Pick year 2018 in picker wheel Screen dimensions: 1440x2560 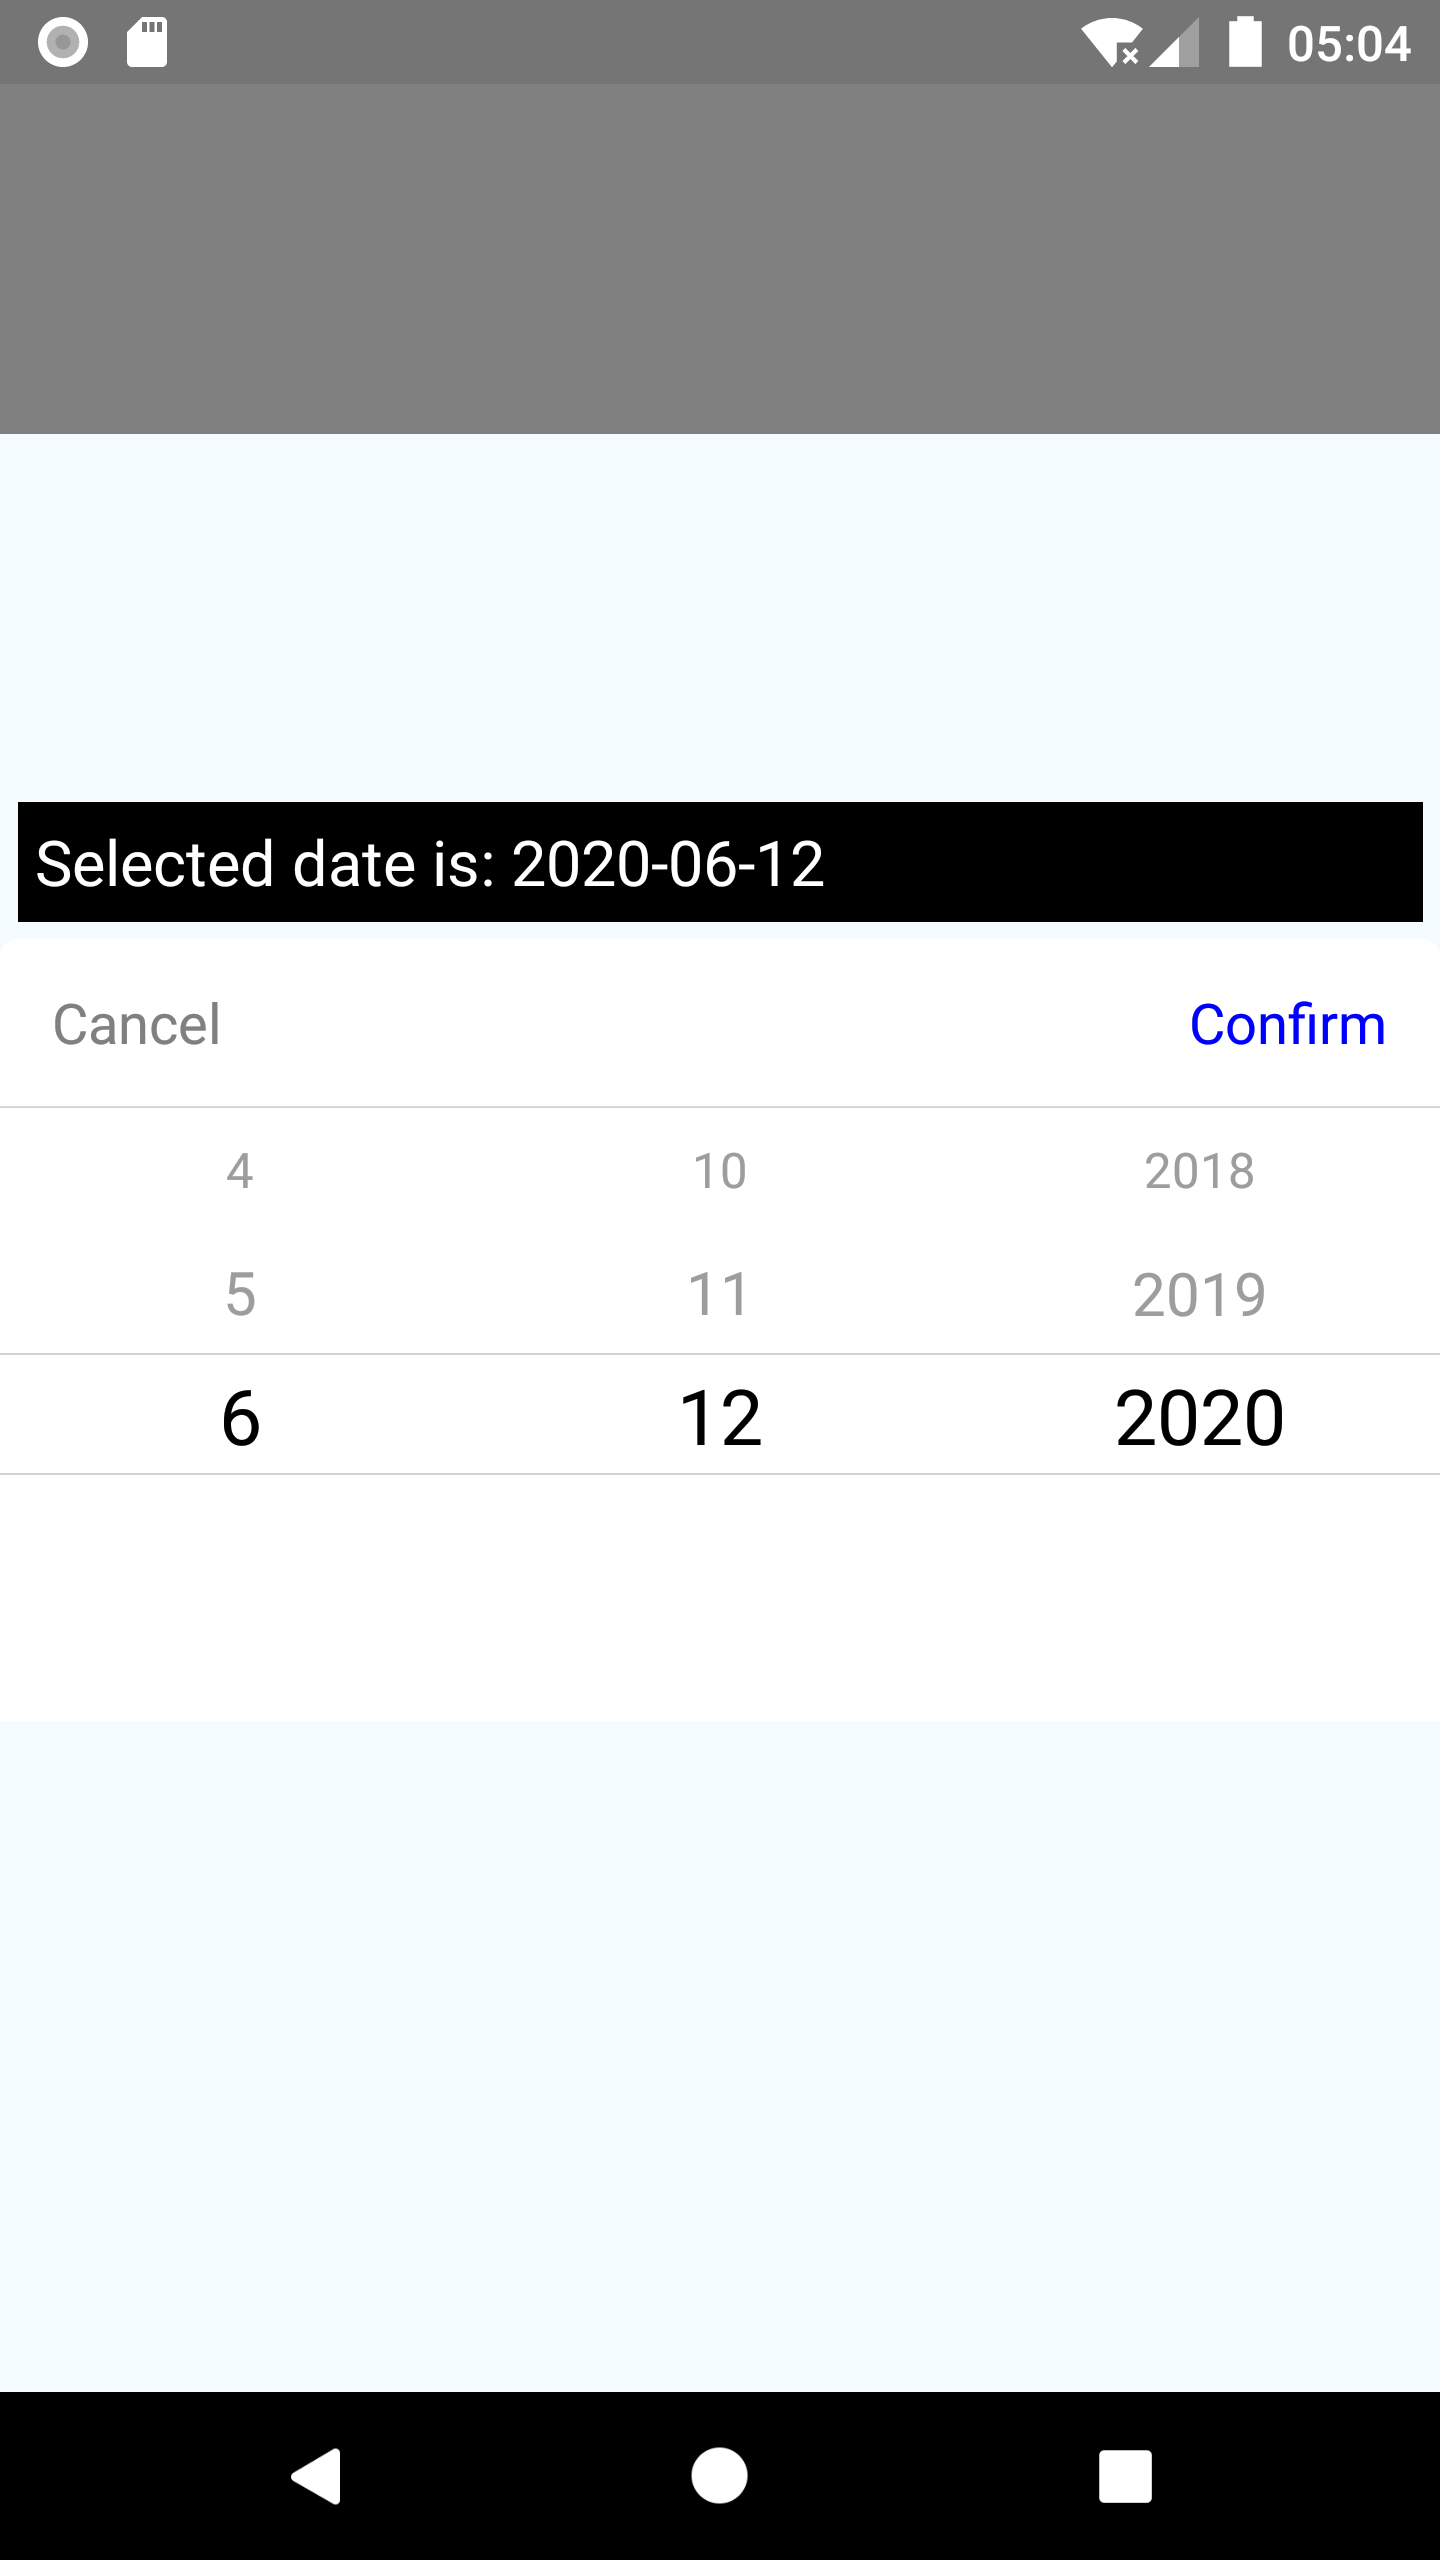pos(1199,1171)
